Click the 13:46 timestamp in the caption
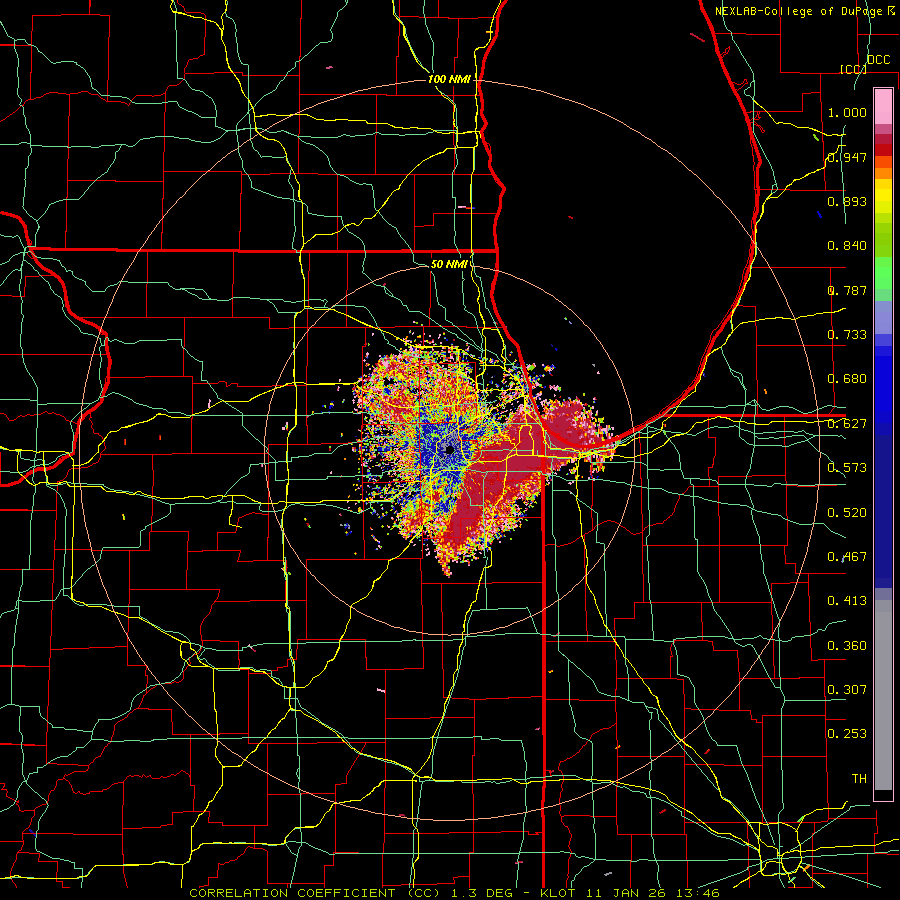This screenshot has height=900, width=900. pos(699,893)
